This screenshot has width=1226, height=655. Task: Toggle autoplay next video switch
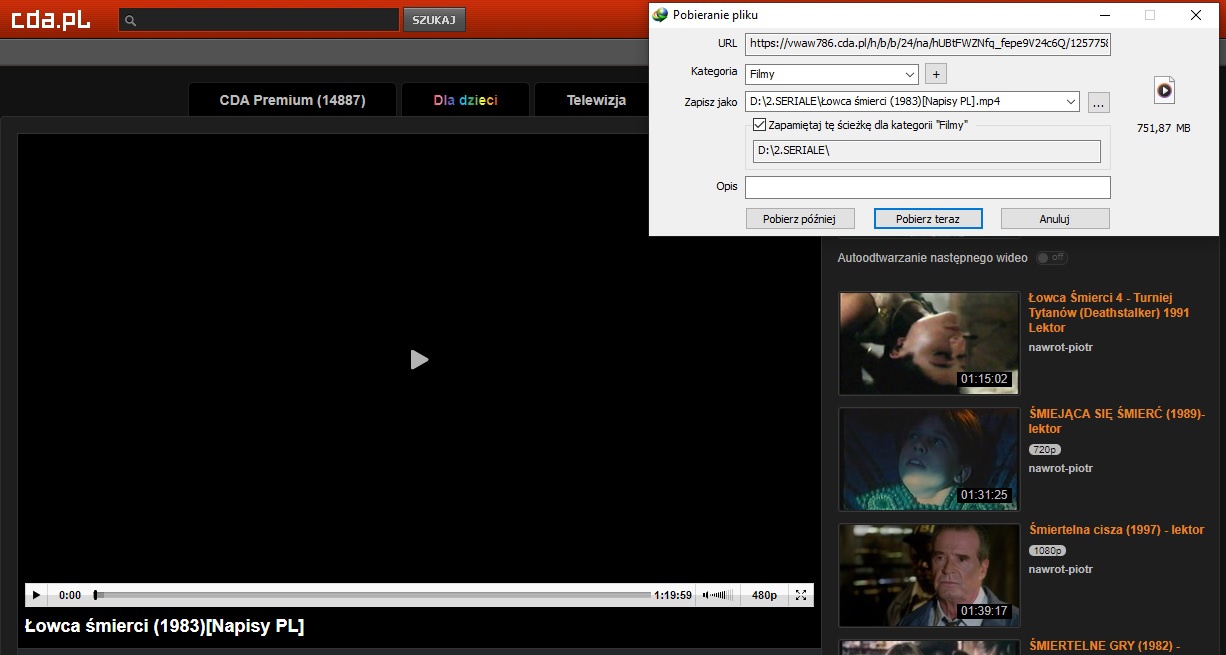(1051, 258)
